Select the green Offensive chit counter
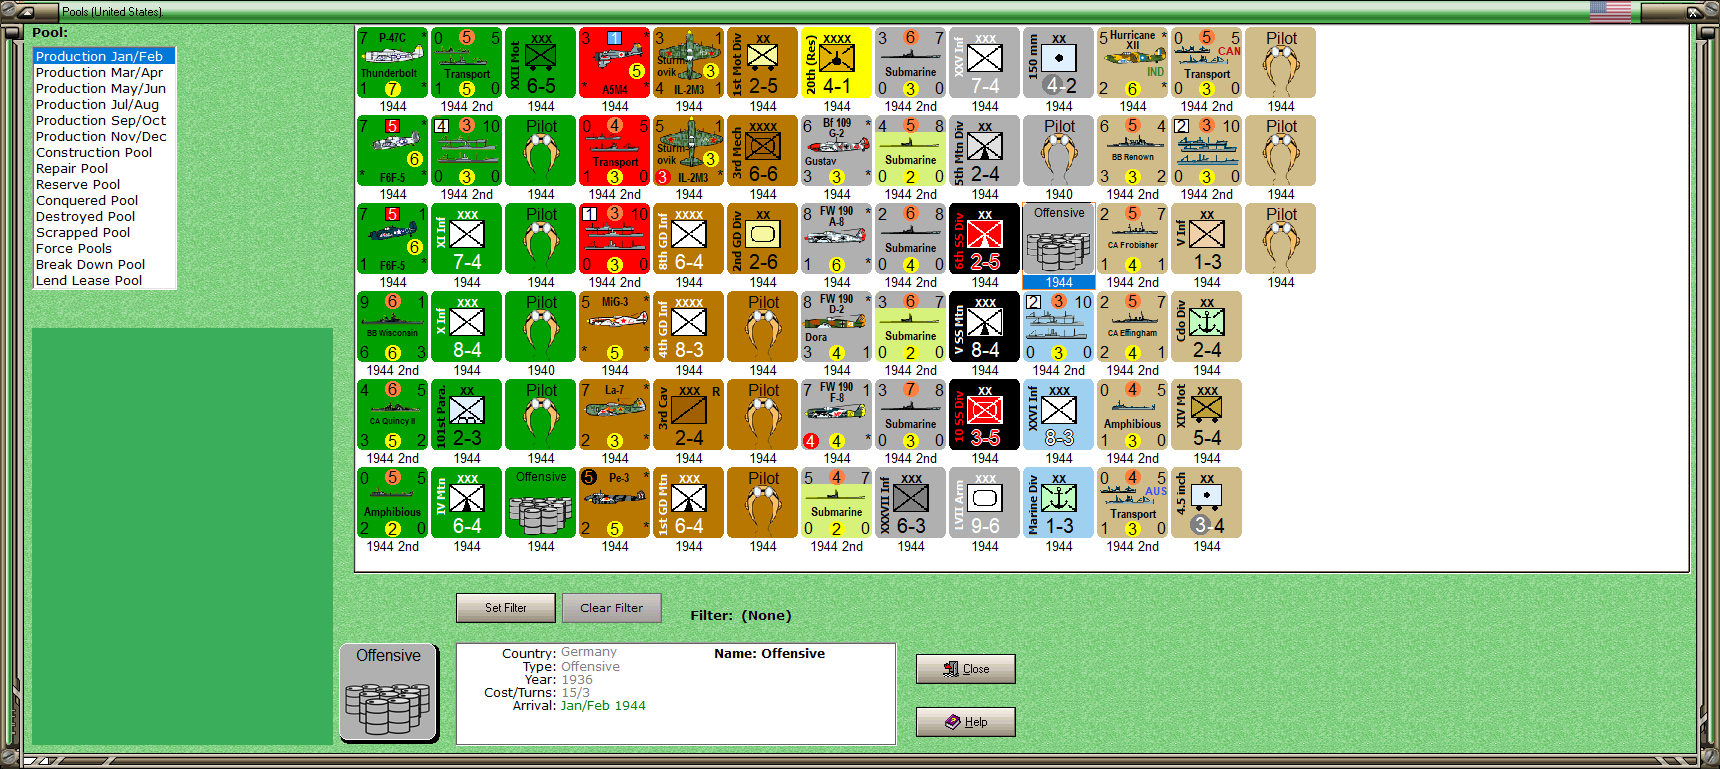Image resolution: width=1720 pixels, height=769 pixels. pyautogui.click(x=541, y=503)
